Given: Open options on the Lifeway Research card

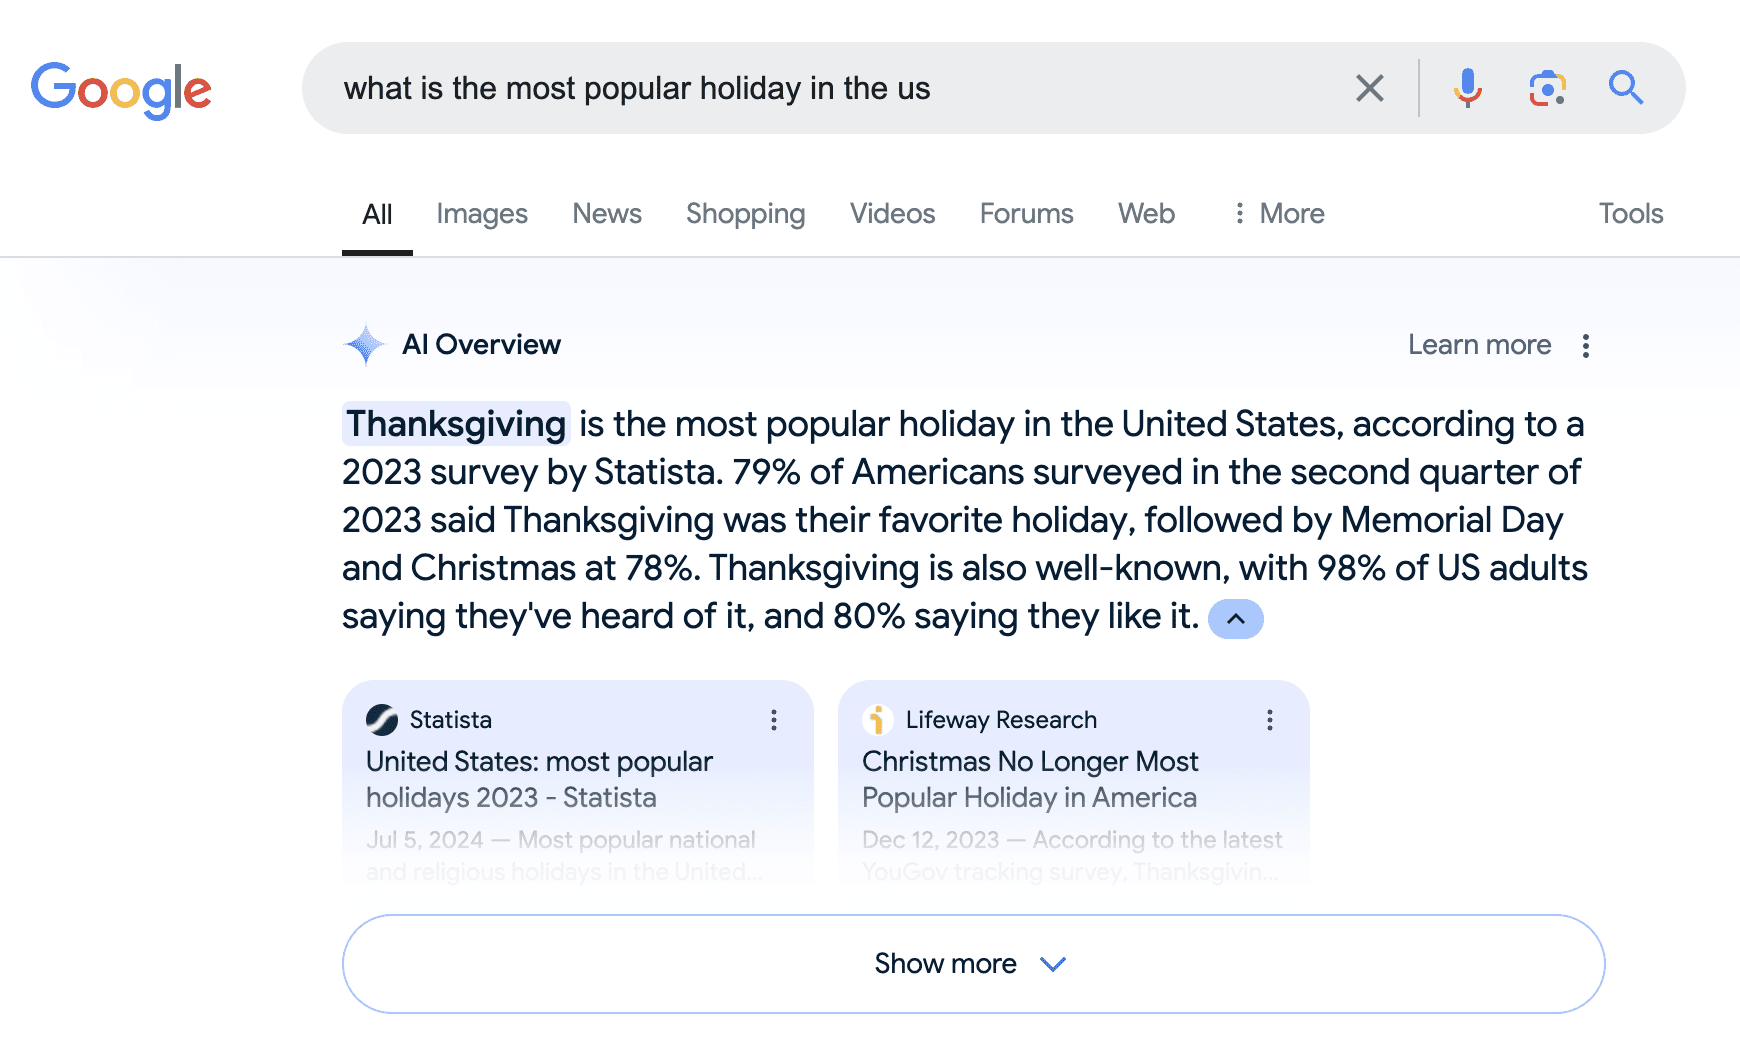Looking at the screenshot, I should pyautogui.click(x=1270, y=719).
